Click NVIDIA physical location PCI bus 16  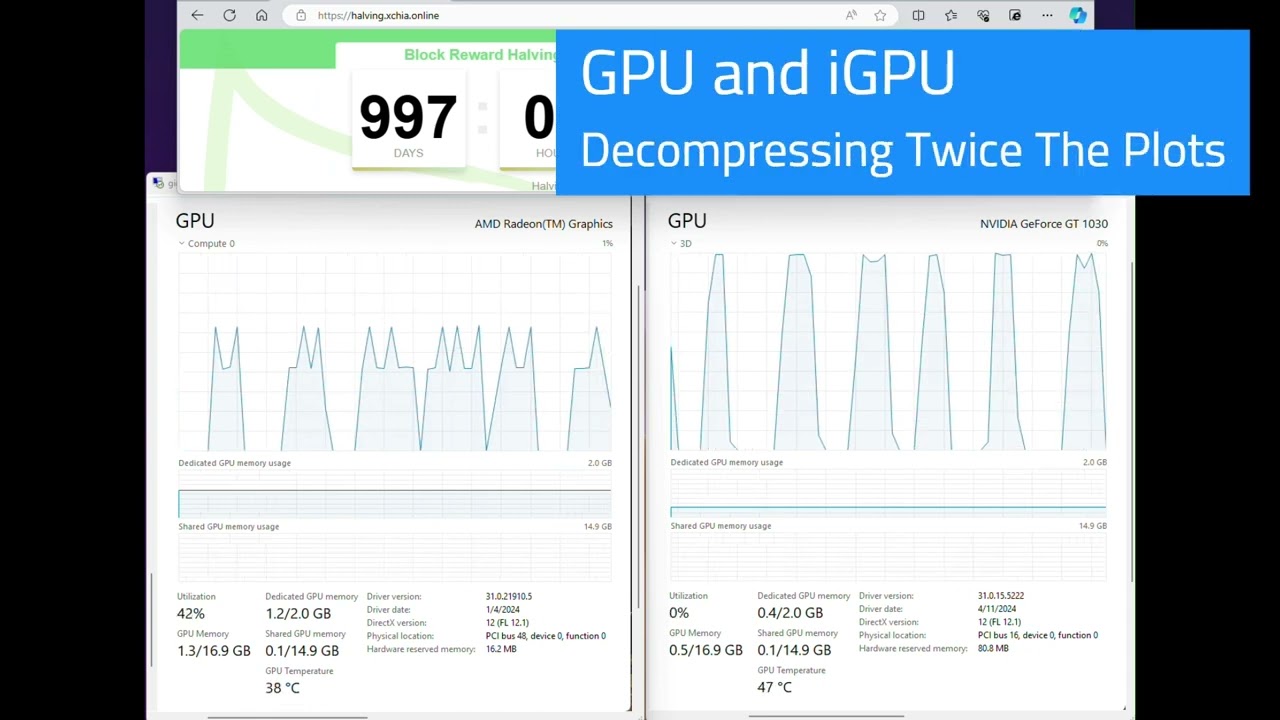pos(1038,635)
